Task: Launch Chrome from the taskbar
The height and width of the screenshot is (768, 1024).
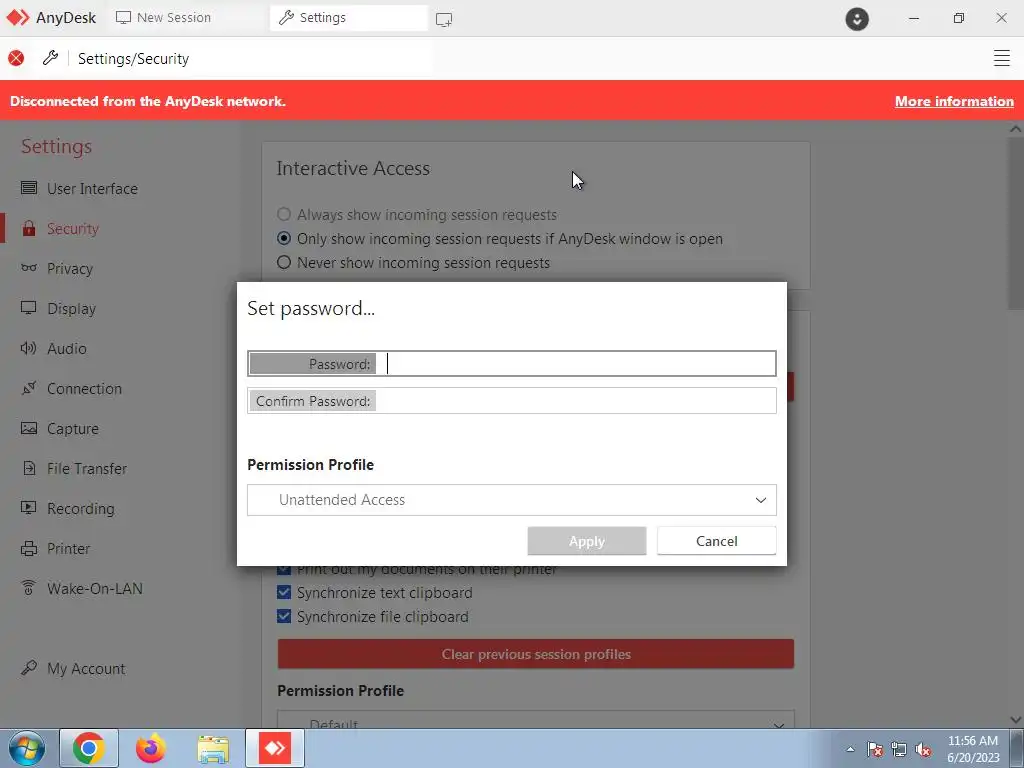Action: (x=89, y=748)
